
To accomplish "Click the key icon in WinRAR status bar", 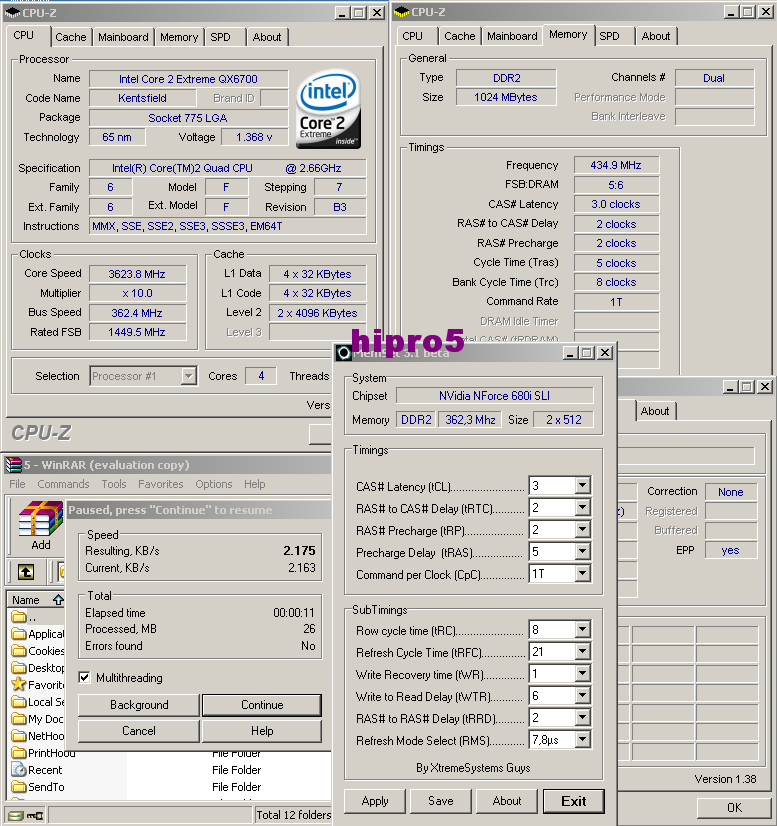I will click(35, 815).
